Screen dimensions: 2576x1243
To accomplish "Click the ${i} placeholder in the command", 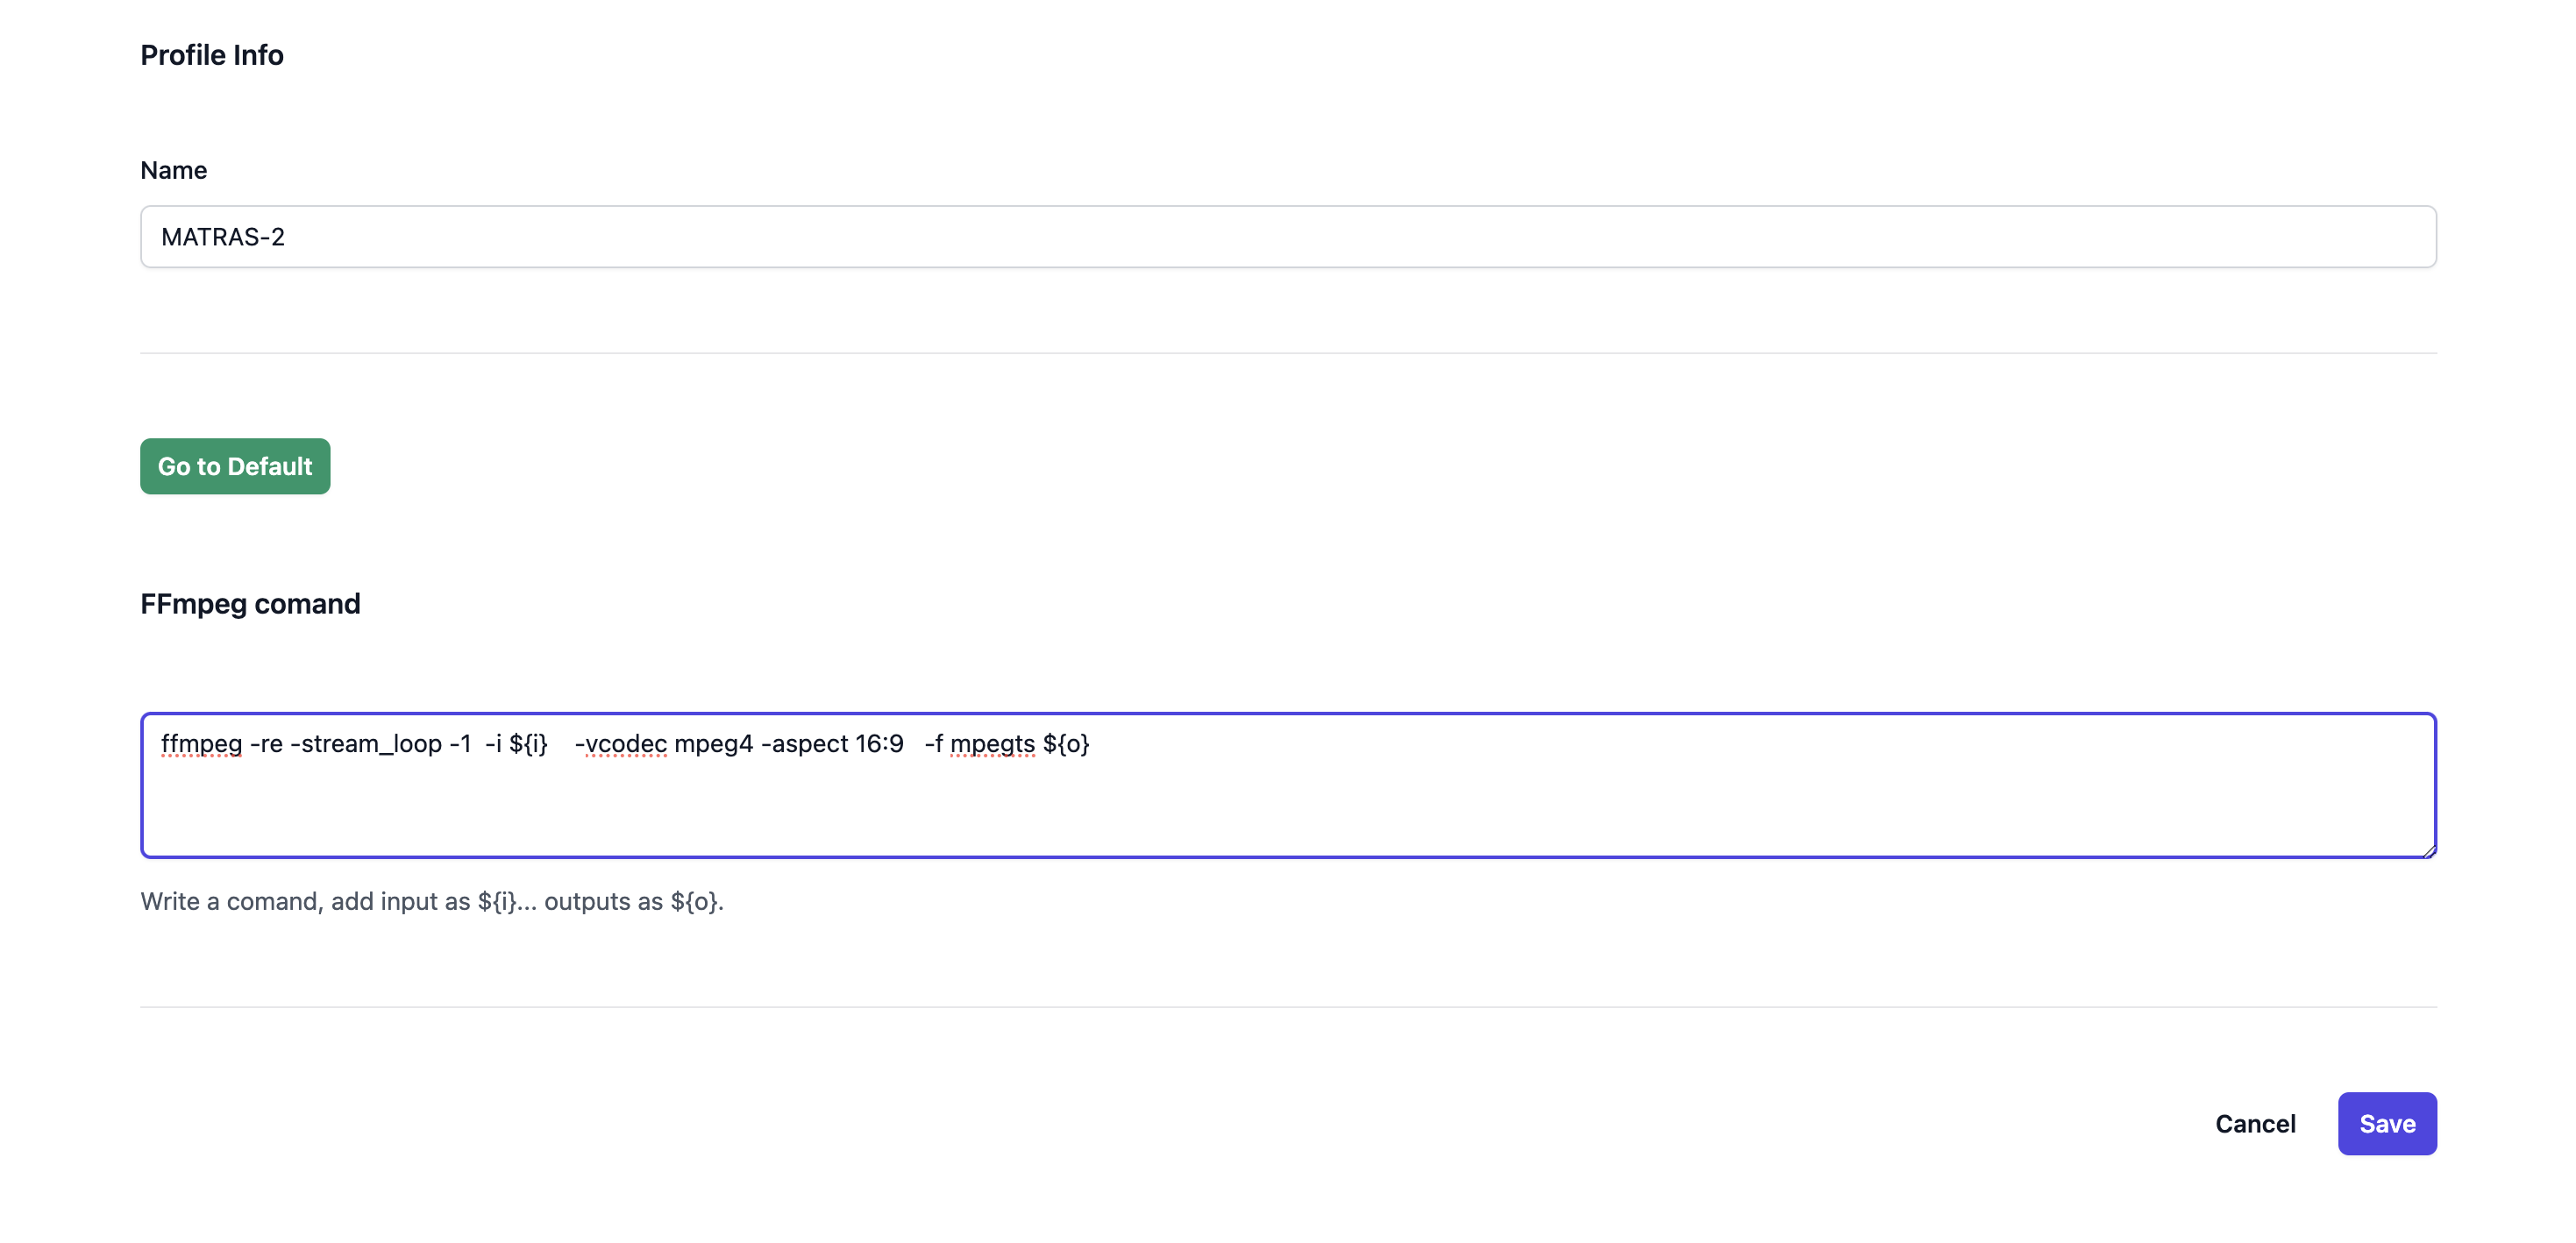I will point(528,744).
